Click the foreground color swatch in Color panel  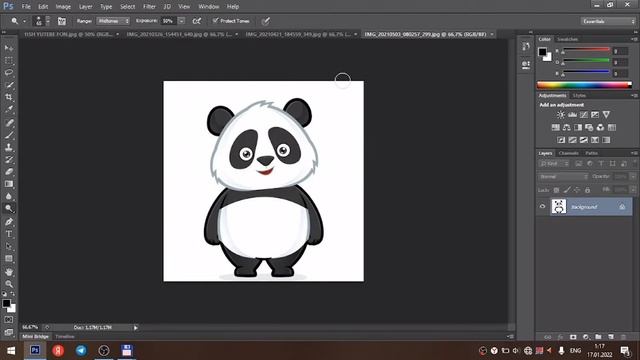click(x=542, y=51)
